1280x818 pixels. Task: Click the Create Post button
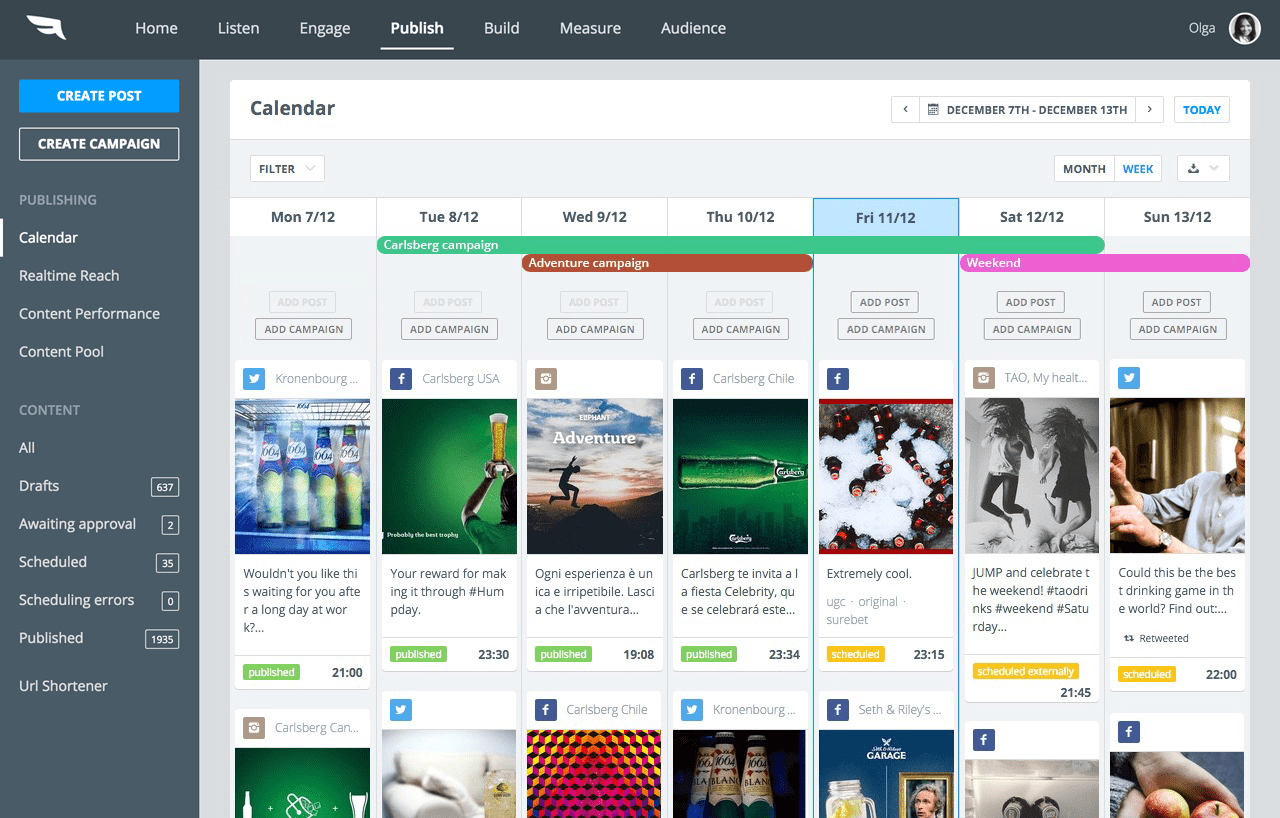pos(99,96)
